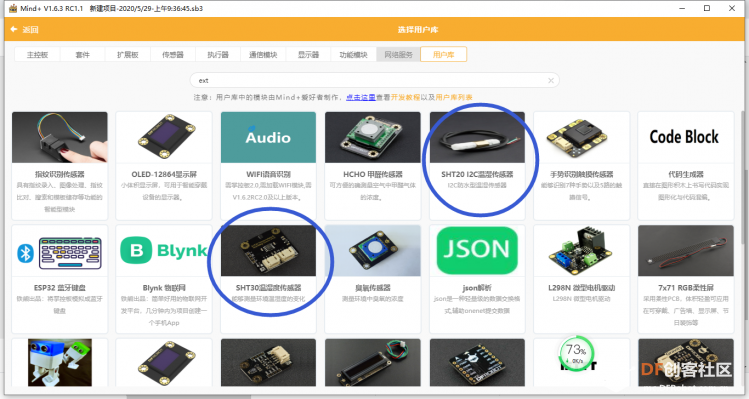Click the 7x71 RGB柔性屏 title
This screenshot has height=399, width=749.
point(685,288)
